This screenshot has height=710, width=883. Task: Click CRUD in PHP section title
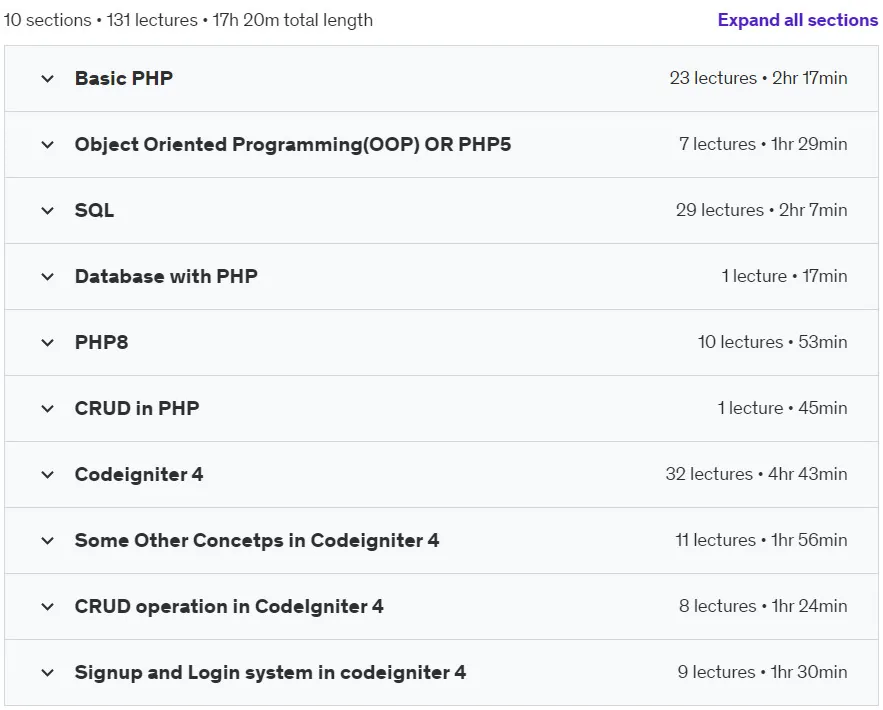(x=137, y=408)
